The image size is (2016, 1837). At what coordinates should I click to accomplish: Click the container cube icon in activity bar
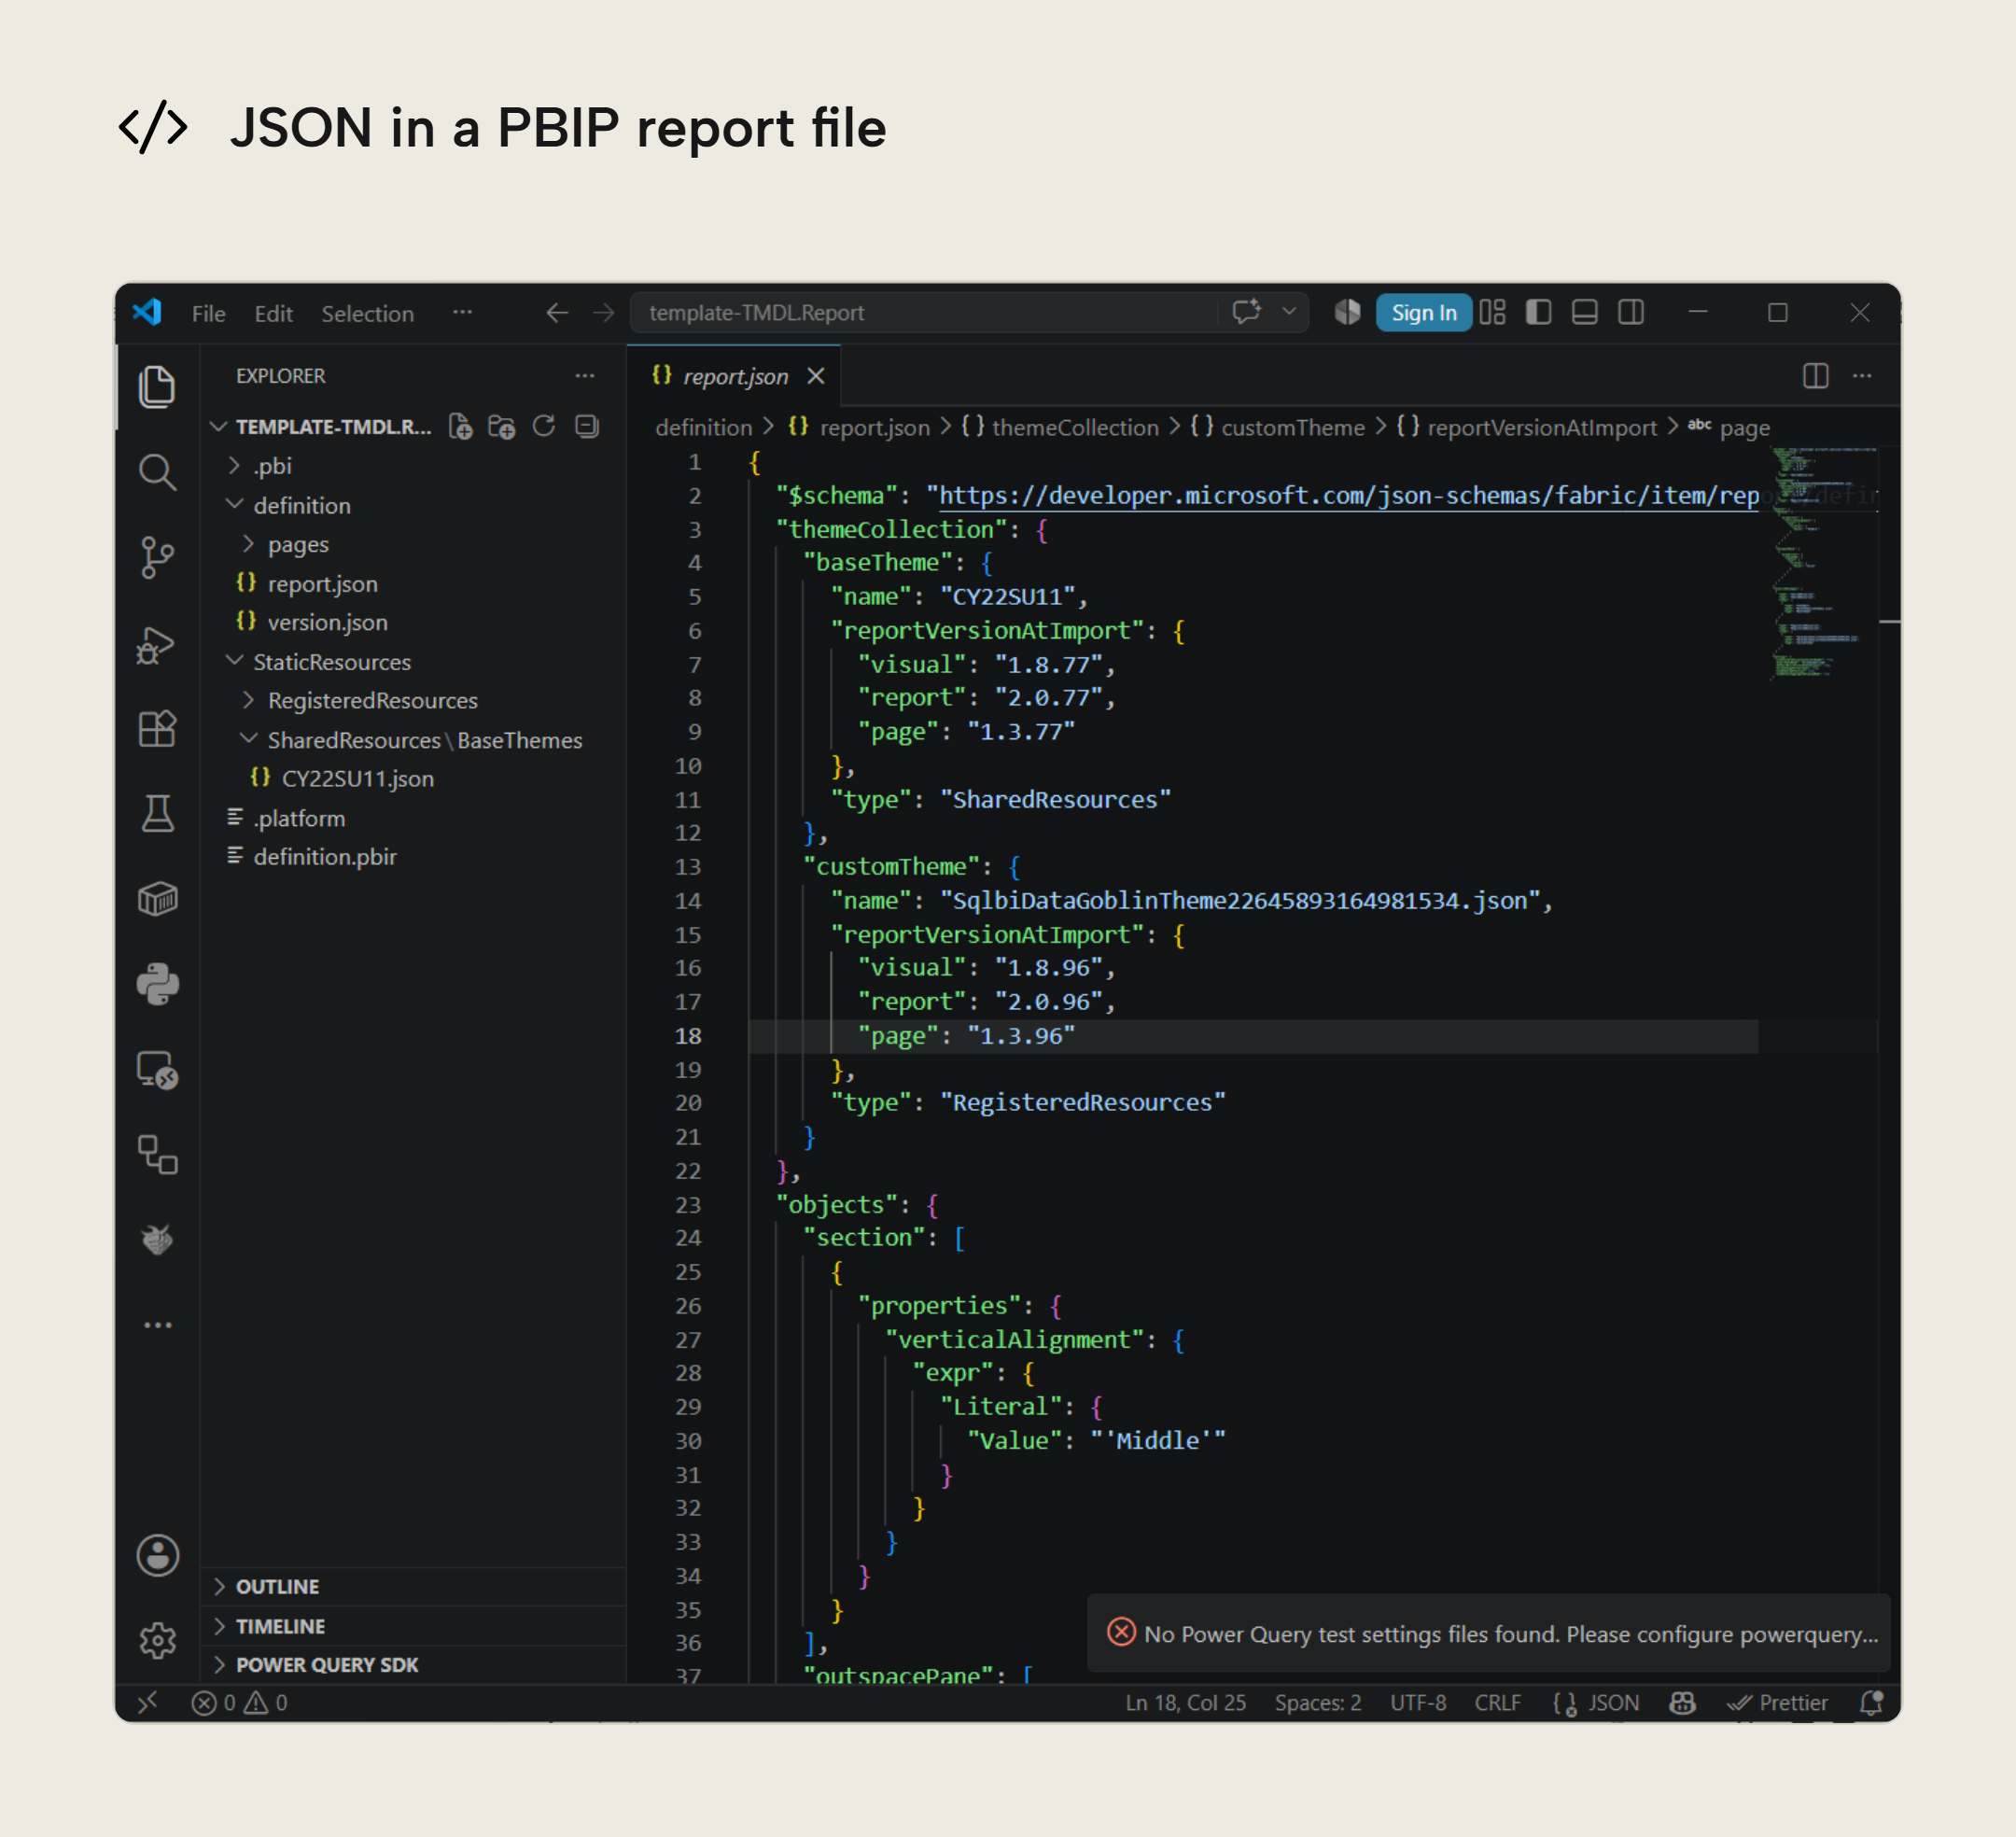pyautogui.click(x=157, y=899)
